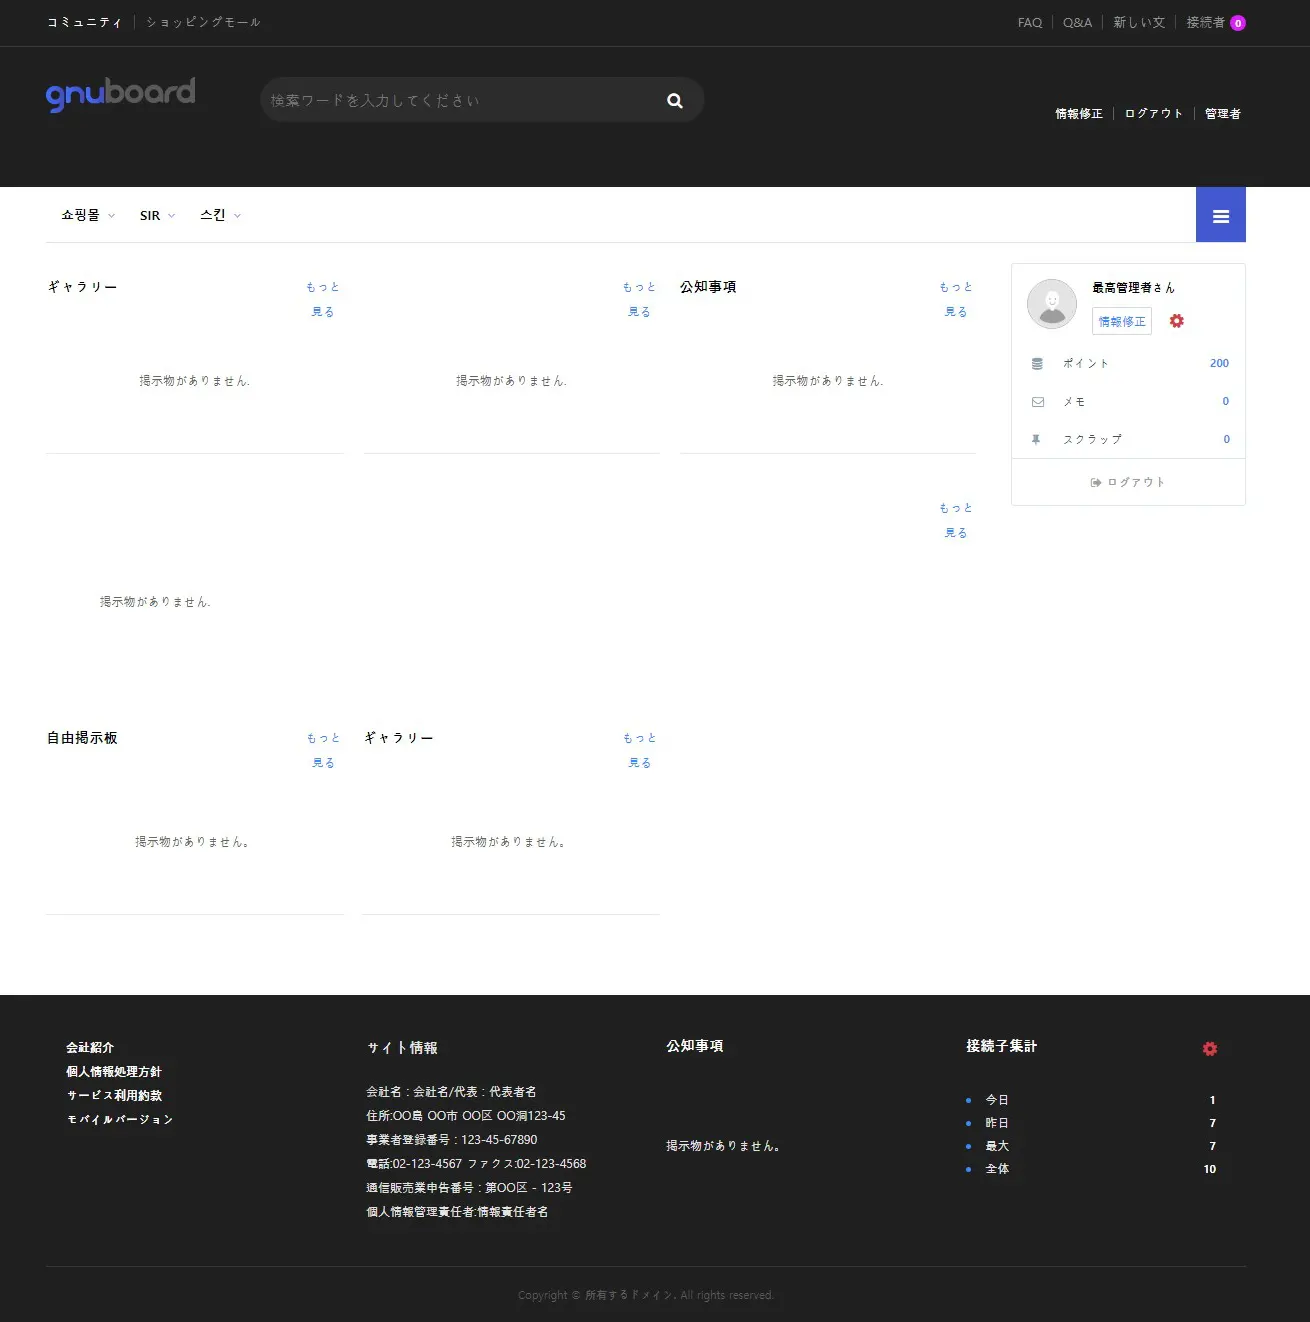
Task: Switch to the ショッピングモール tab
Action: 203,22
